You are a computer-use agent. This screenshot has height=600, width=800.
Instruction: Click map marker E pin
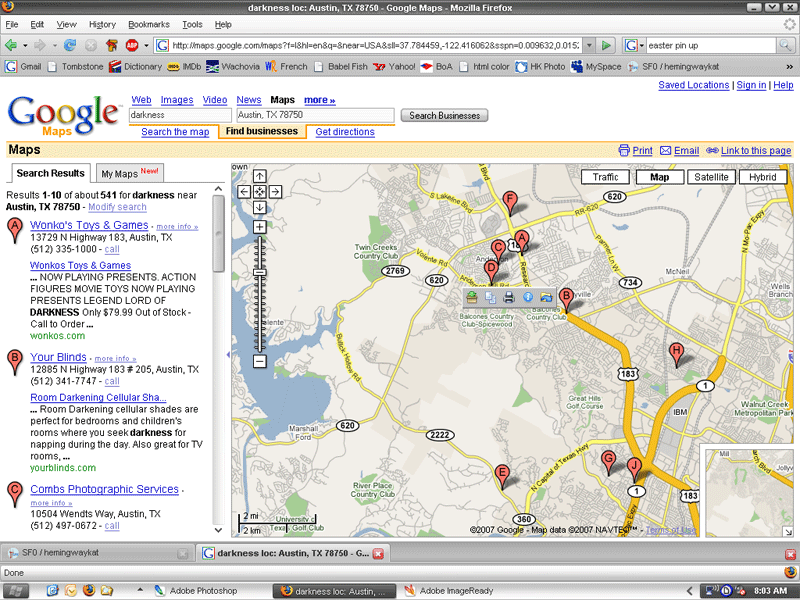(502, 474)
